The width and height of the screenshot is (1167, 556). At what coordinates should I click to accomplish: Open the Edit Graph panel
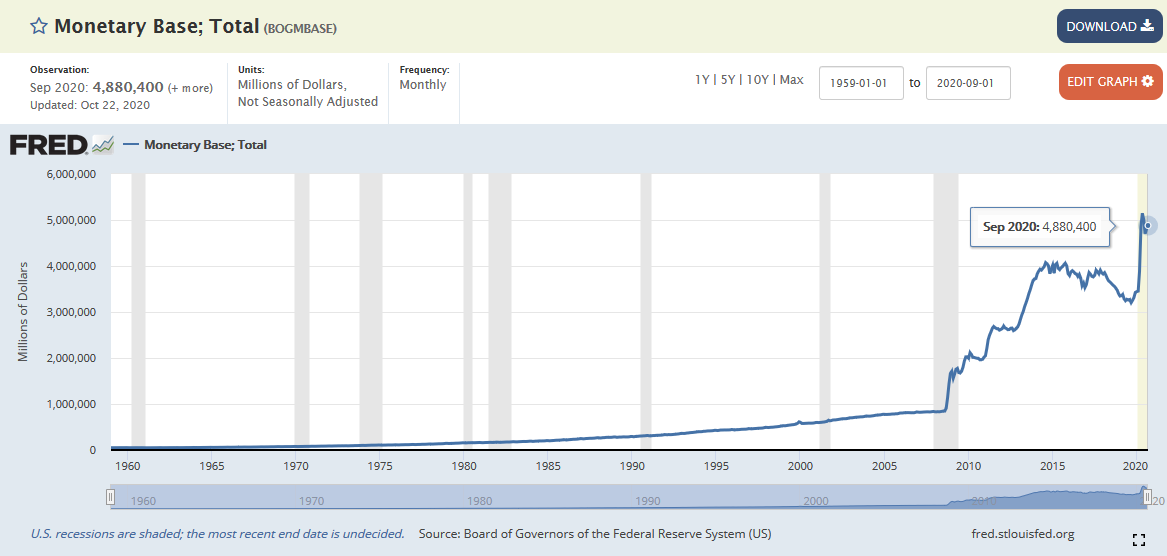tap(1110, 82)
